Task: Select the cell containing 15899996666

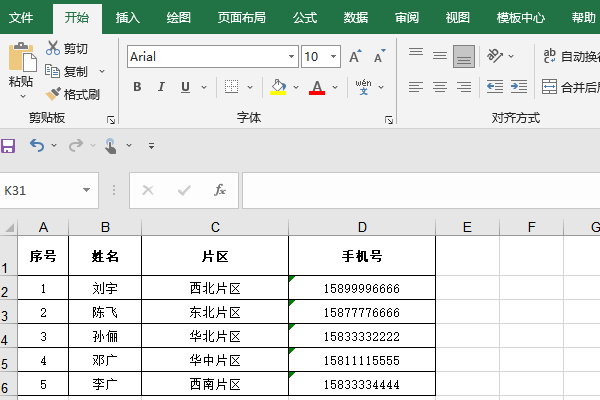Action: [362, 288]
